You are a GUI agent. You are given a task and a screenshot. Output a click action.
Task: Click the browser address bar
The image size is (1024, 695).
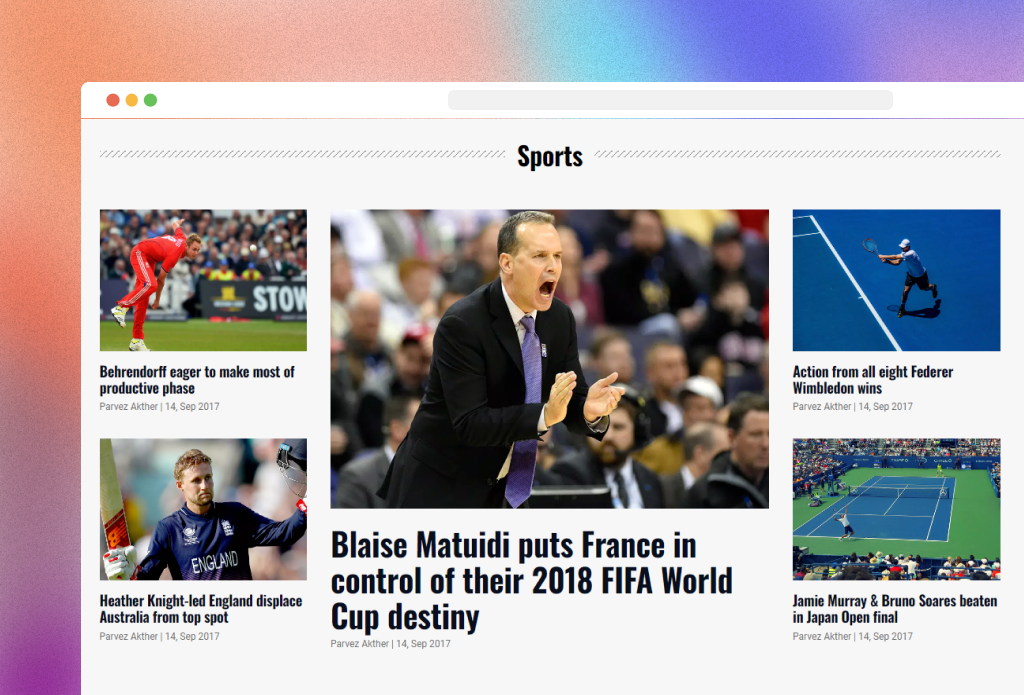(670, 100)
